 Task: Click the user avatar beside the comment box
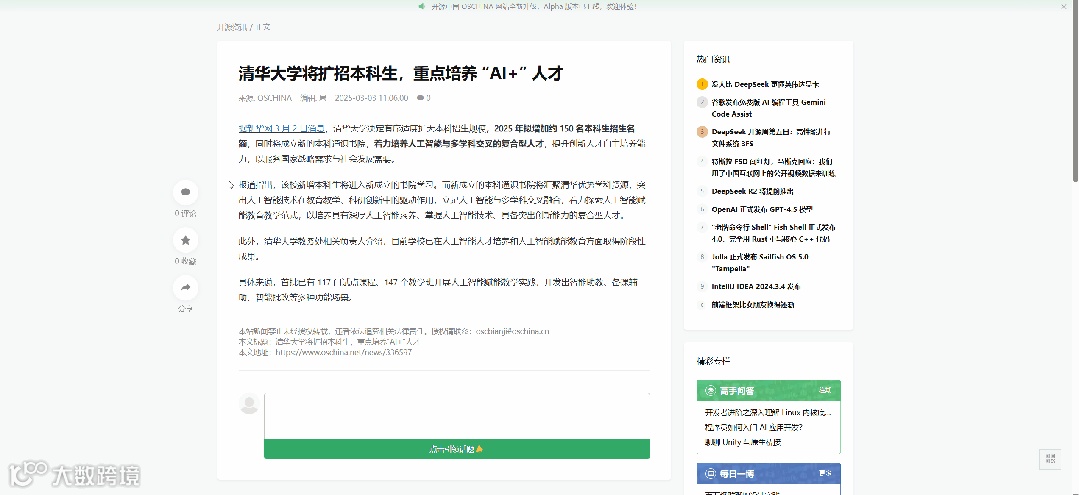249,403
